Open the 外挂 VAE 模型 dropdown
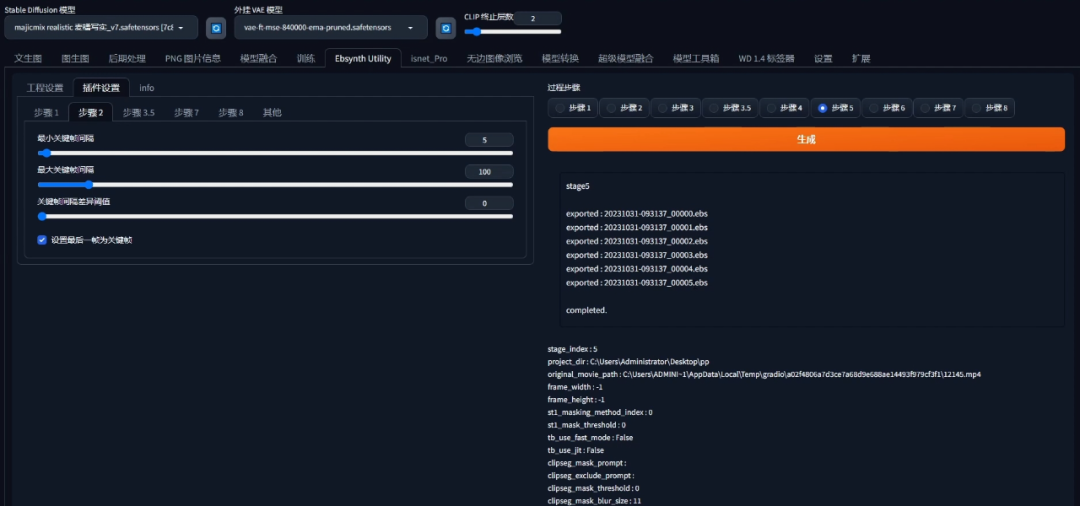This screenshot has width=1080, height=506. (331, 28)
